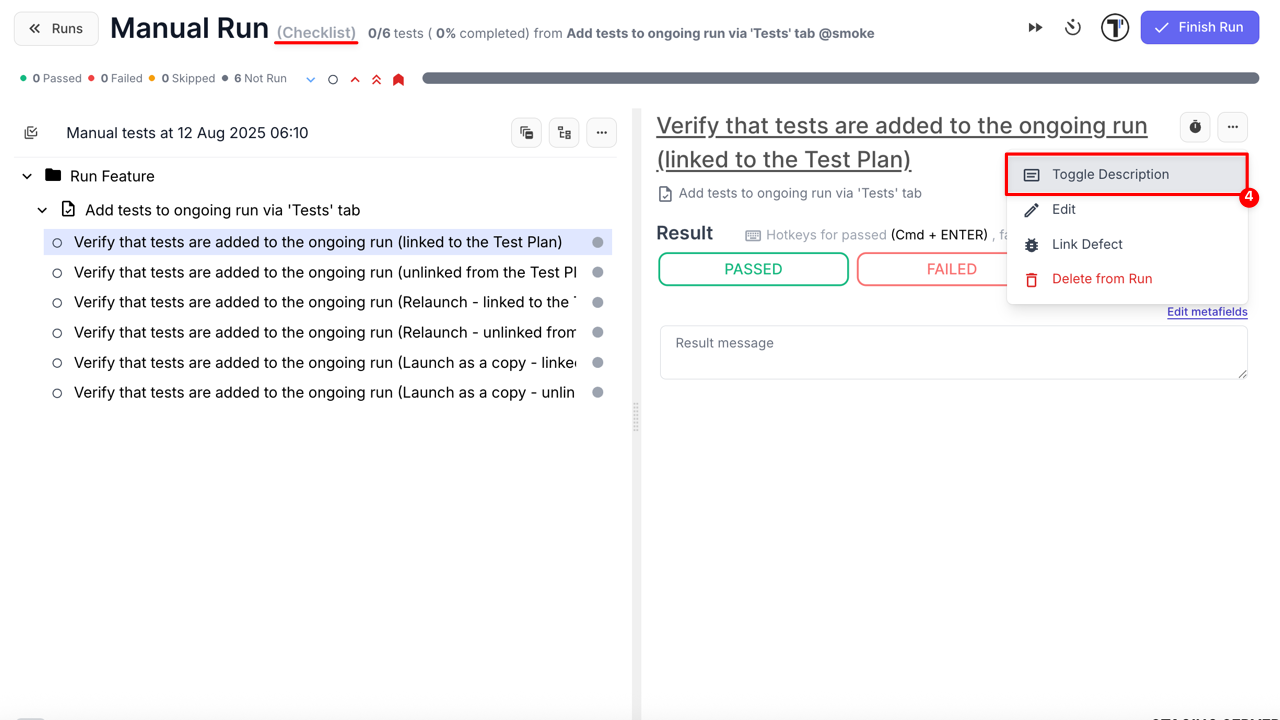Click the circular T logo avatar

(x=1114, y=28)
